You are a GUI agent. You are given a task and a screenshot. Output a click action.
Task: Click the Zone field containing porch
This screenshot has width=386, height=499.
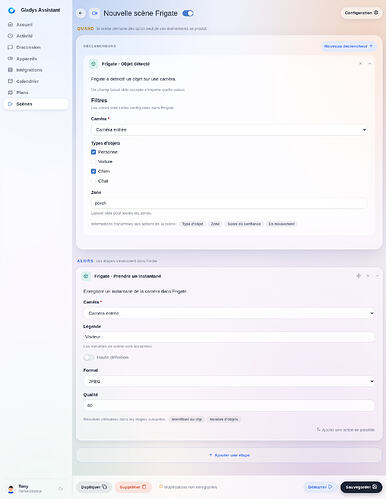coord(229,203)
